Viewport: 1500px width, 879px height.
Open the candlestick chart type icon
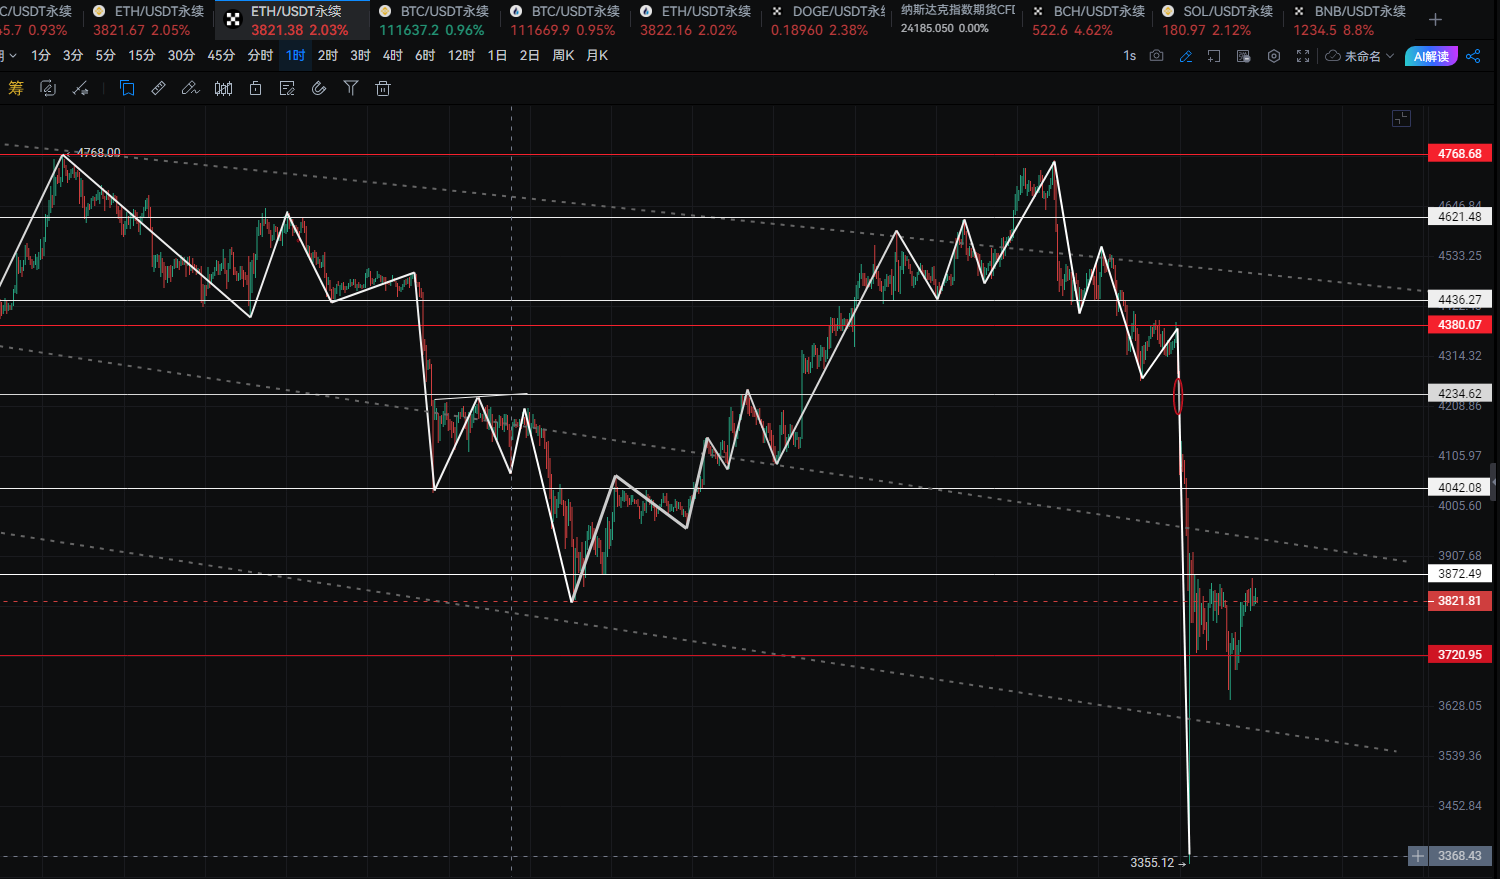tap(223, 89)
